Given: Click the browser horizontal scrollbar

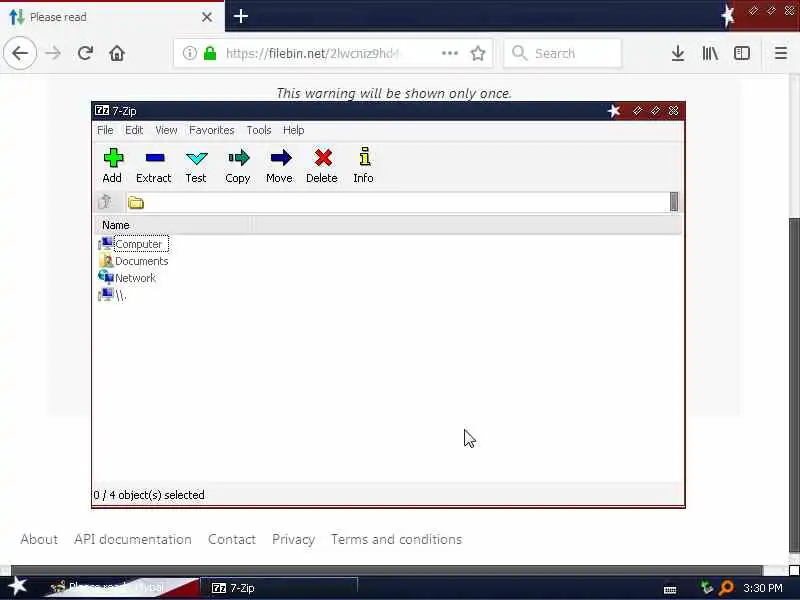Looking at the screenshot, I should 387,570.
